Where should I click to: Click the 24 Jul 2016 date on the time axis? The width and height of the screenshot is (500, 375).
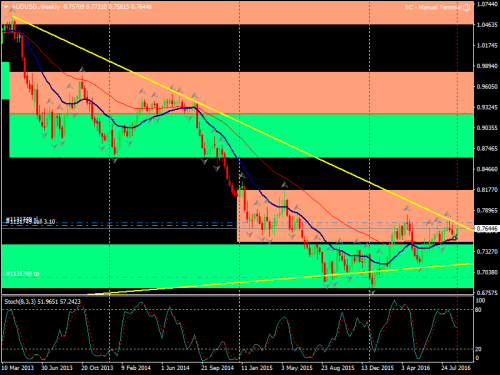coord(456,368)
